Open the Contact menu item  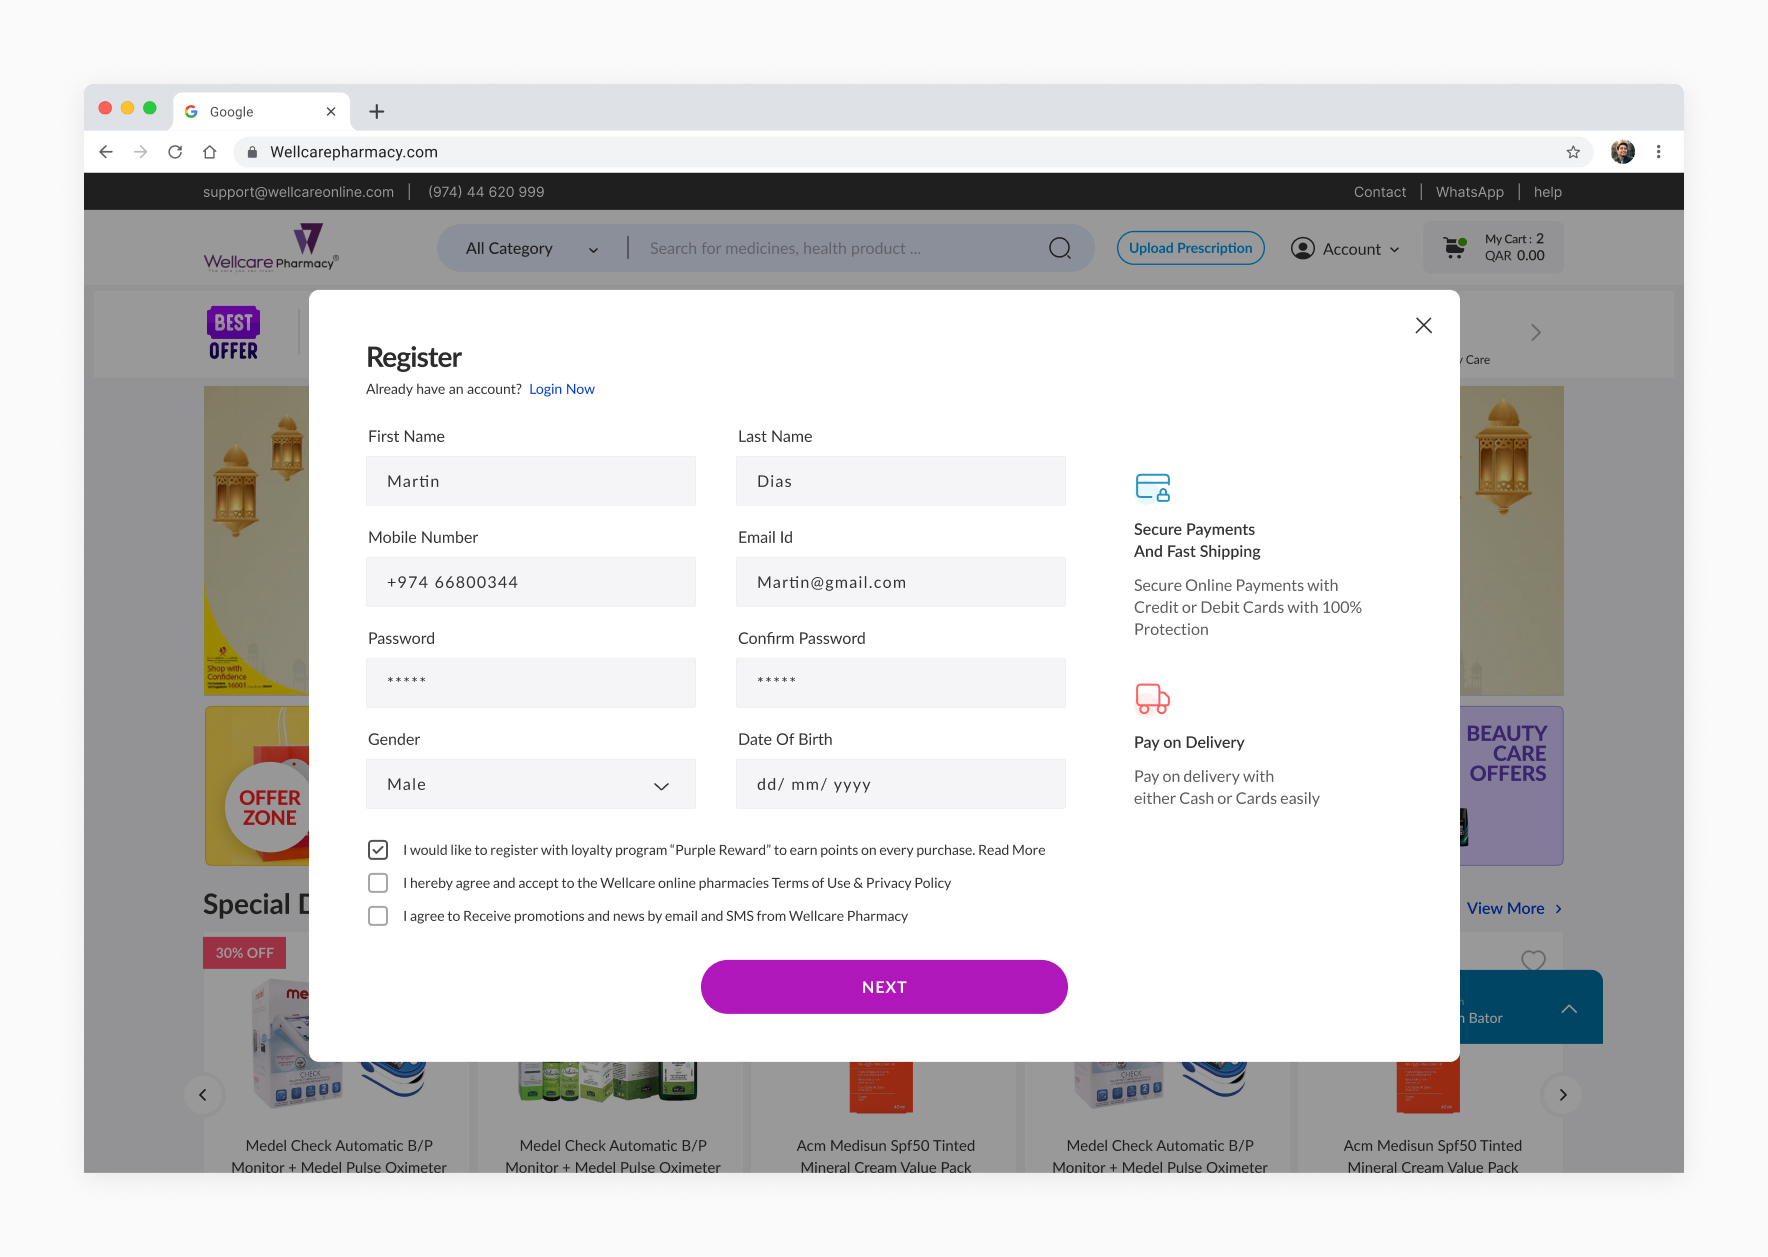click(x=1379, y=191)
